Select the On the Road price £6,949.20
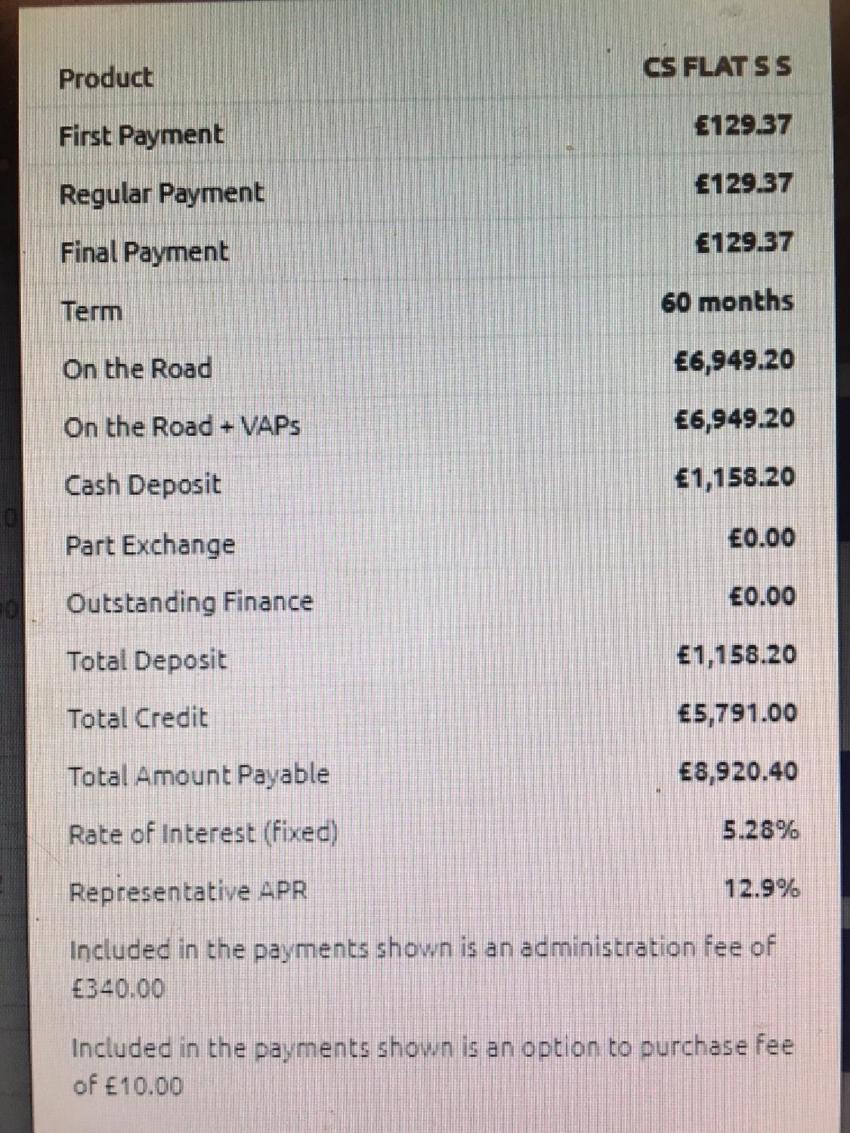 point(733,360)
